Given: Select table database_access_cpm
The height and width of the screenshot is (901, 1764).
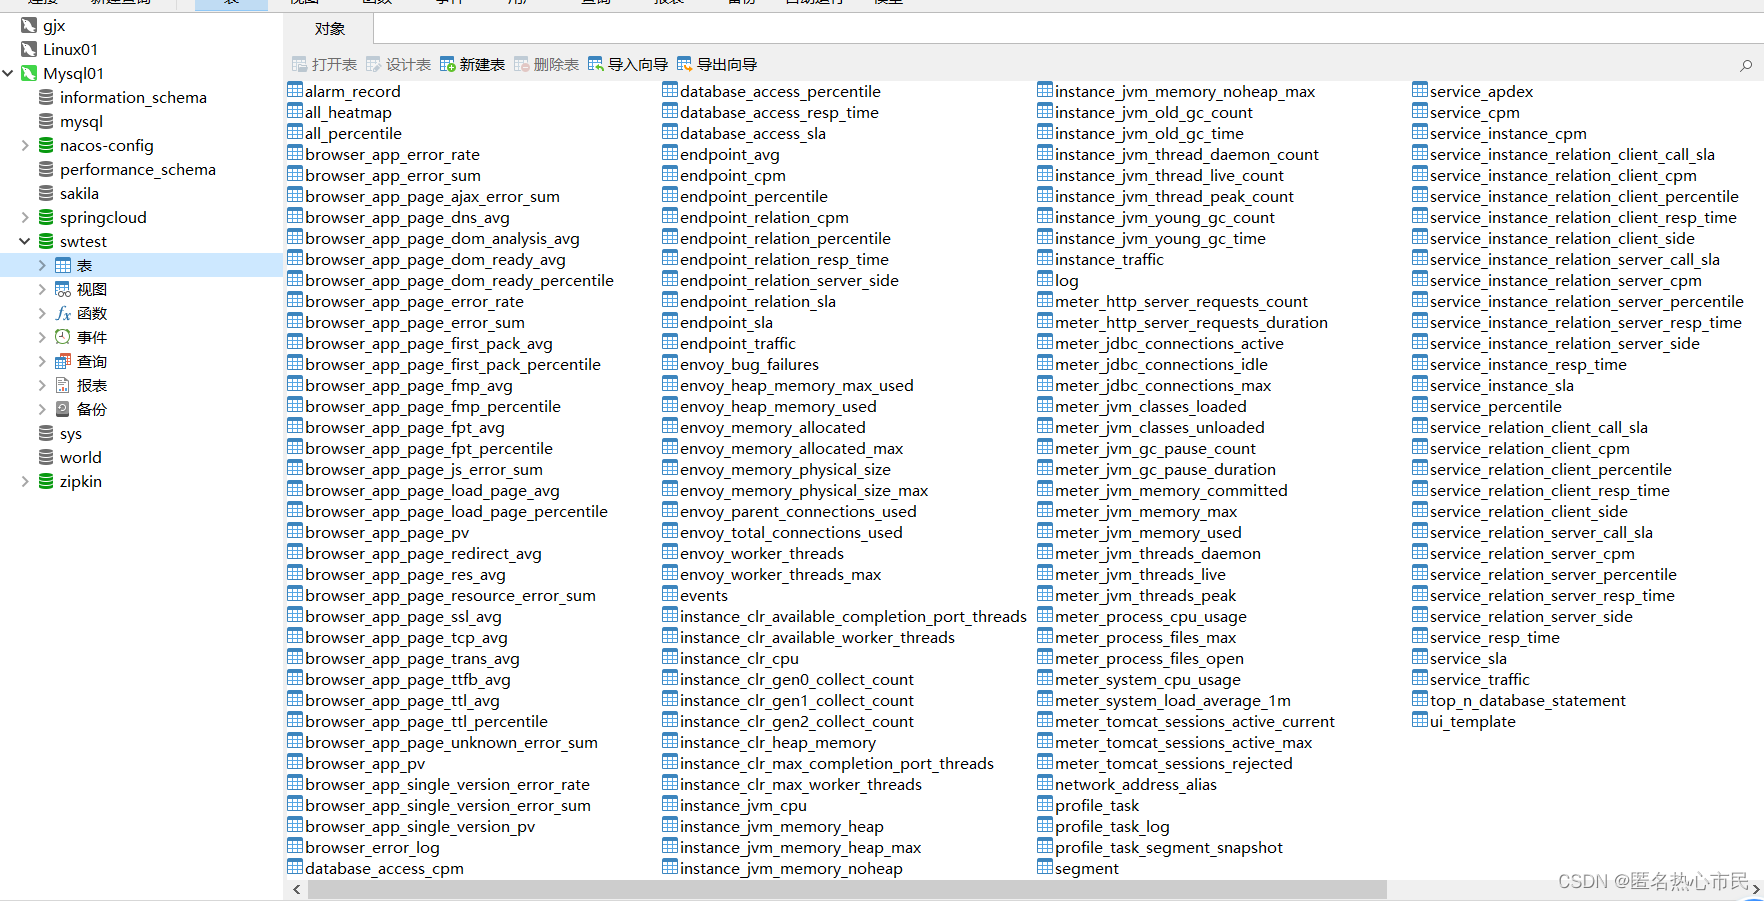Looking at the screenshot, I should point(384,868).
